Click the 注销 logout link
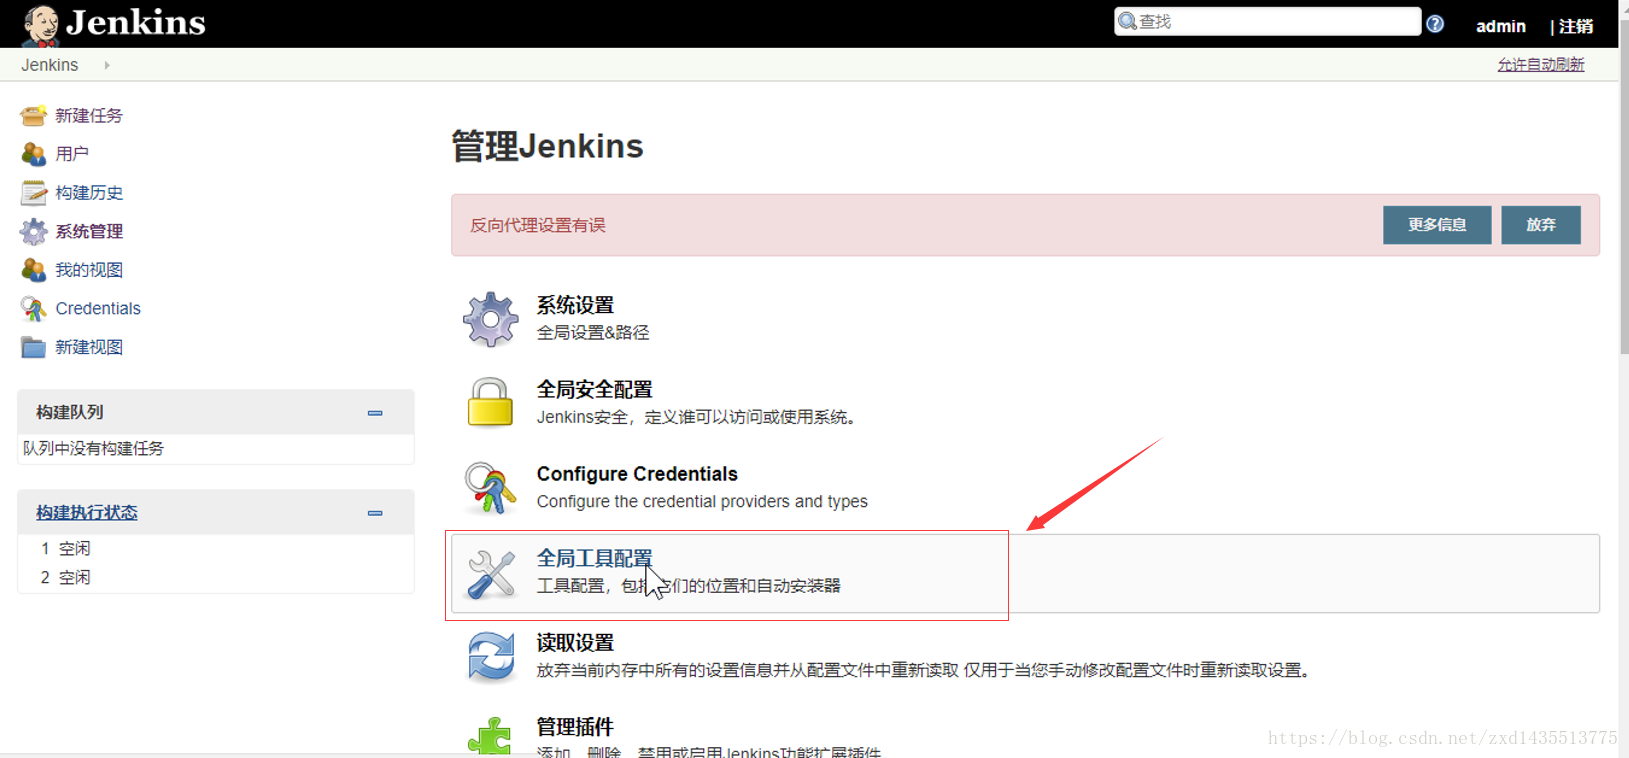Image resolution: width=1629 pixels, height=758 pixels. 1575,26
